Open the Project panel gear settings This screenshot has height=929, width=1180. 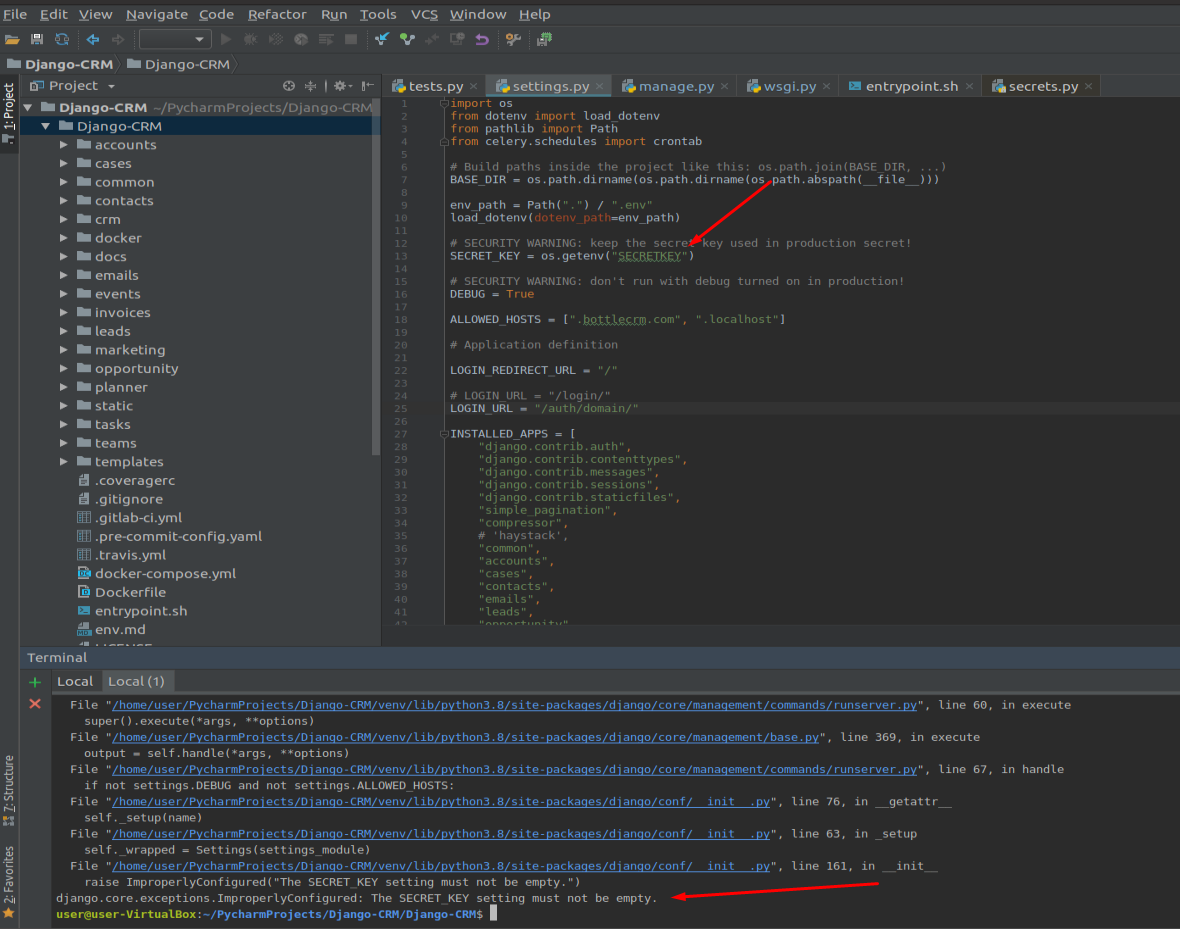(x=342, y=86)
